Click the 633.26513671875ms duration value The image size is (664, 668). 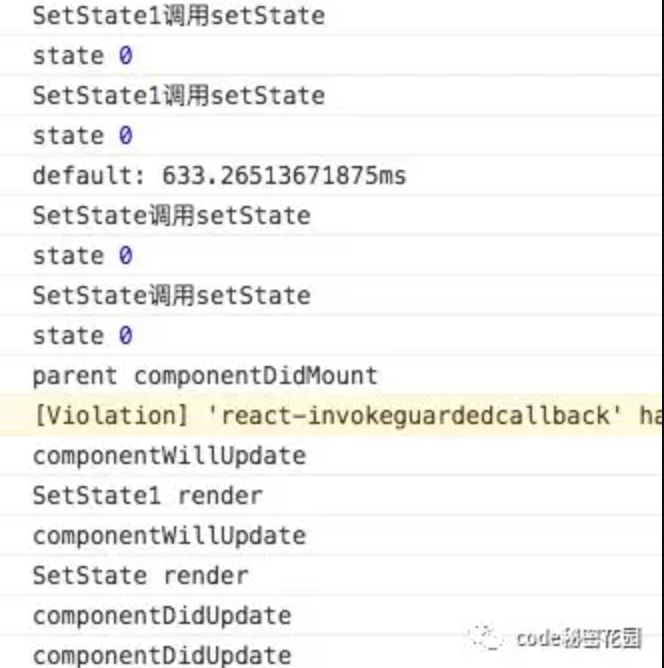click(x=284, y=176)
